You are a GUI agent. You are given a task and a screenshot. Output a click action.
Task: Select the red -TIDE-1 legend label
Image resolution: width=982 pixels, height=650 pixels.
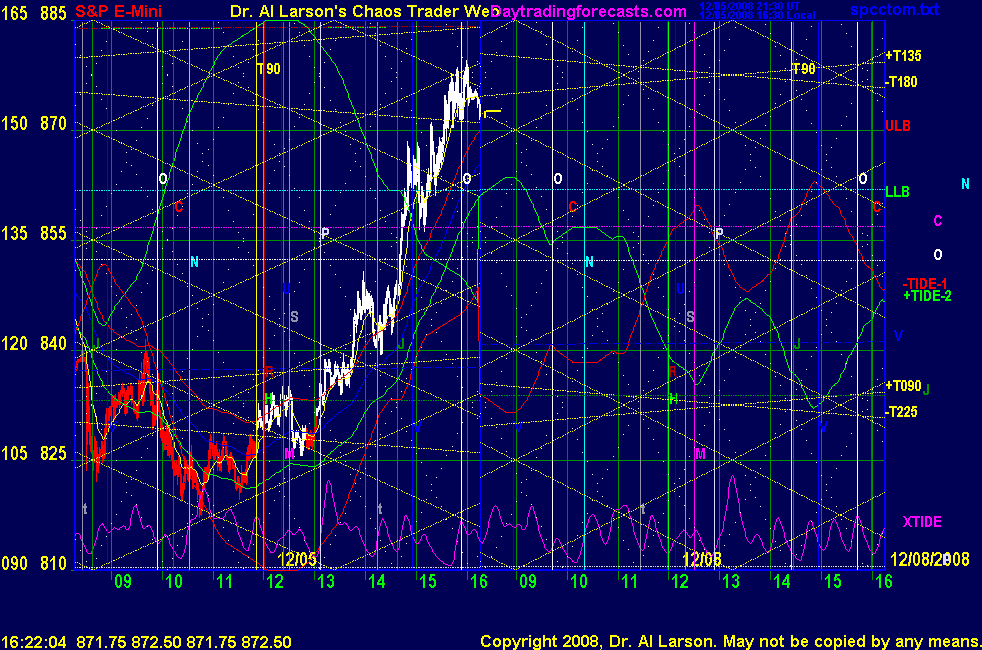924,283
